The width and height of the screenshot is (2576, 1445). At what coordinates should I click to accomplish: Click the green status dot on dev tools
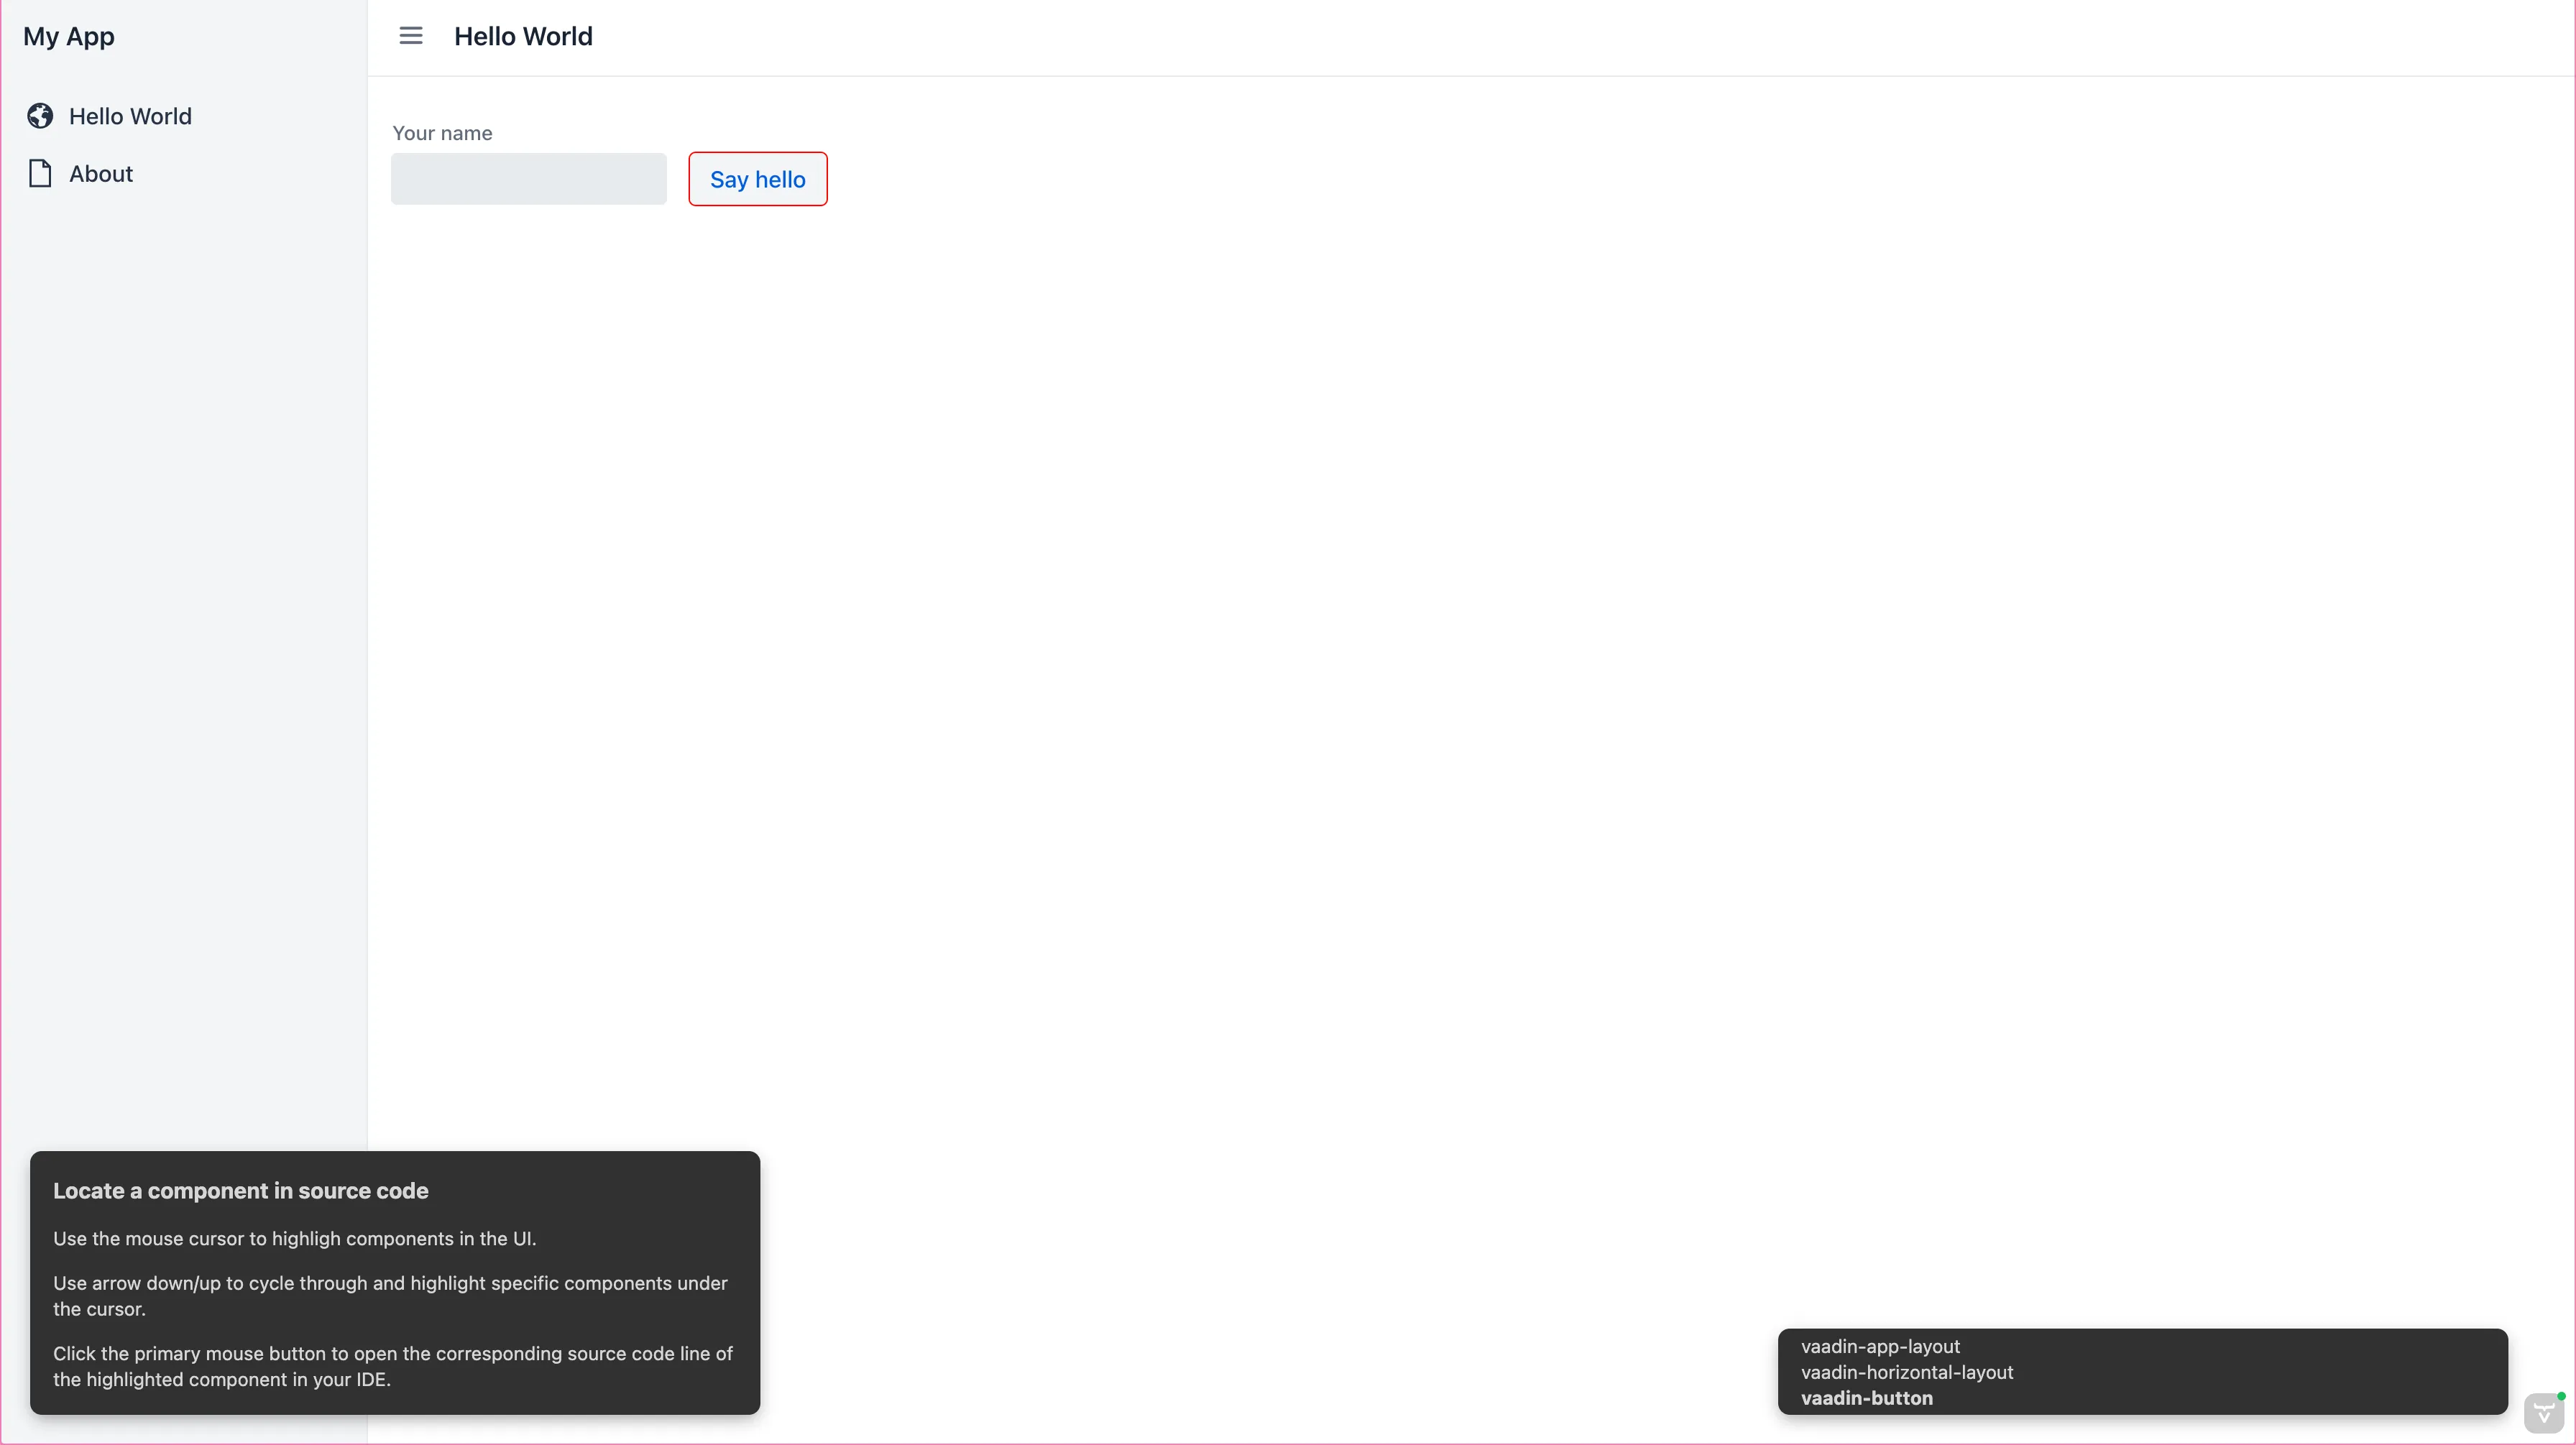tap(2562, 1397)
